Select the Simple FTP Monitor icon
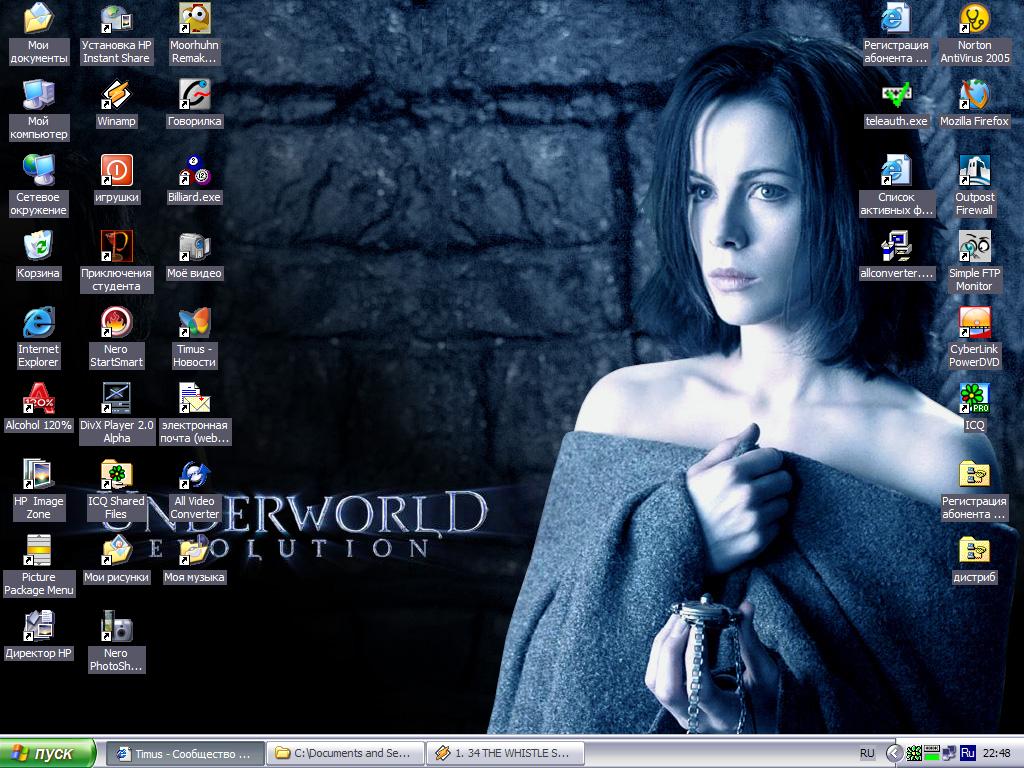This screenshot has width=1024, height=768. (974, 247)
